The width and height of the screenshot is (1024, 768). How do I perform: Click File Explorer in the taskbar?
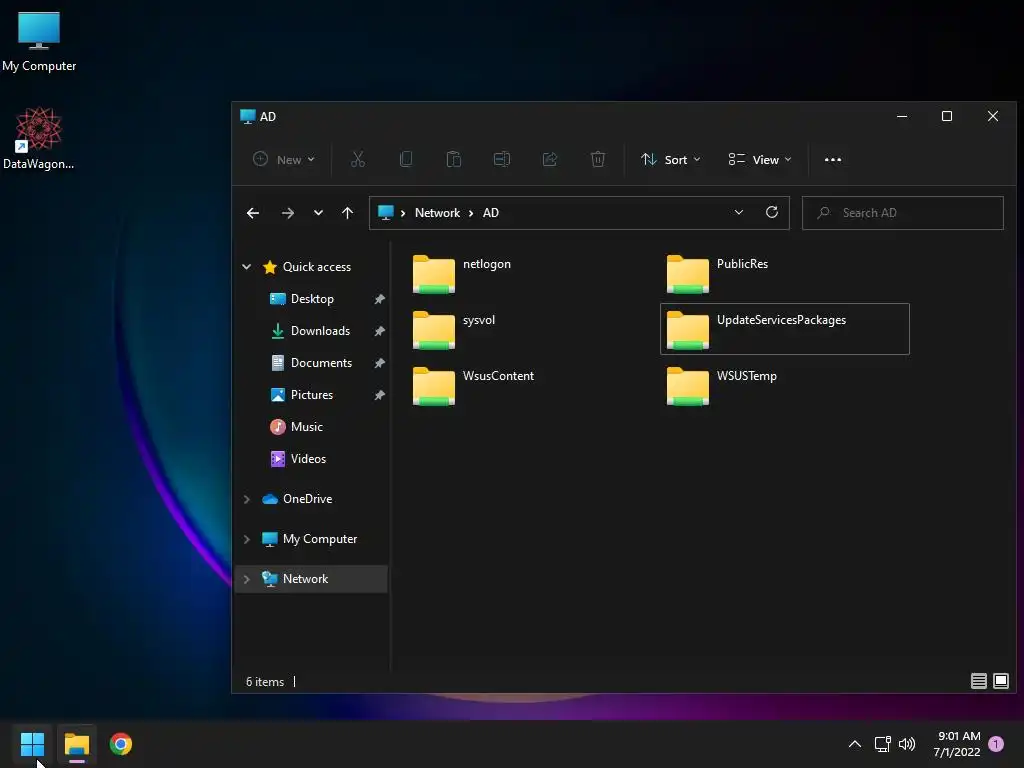(x=76, y=744)
